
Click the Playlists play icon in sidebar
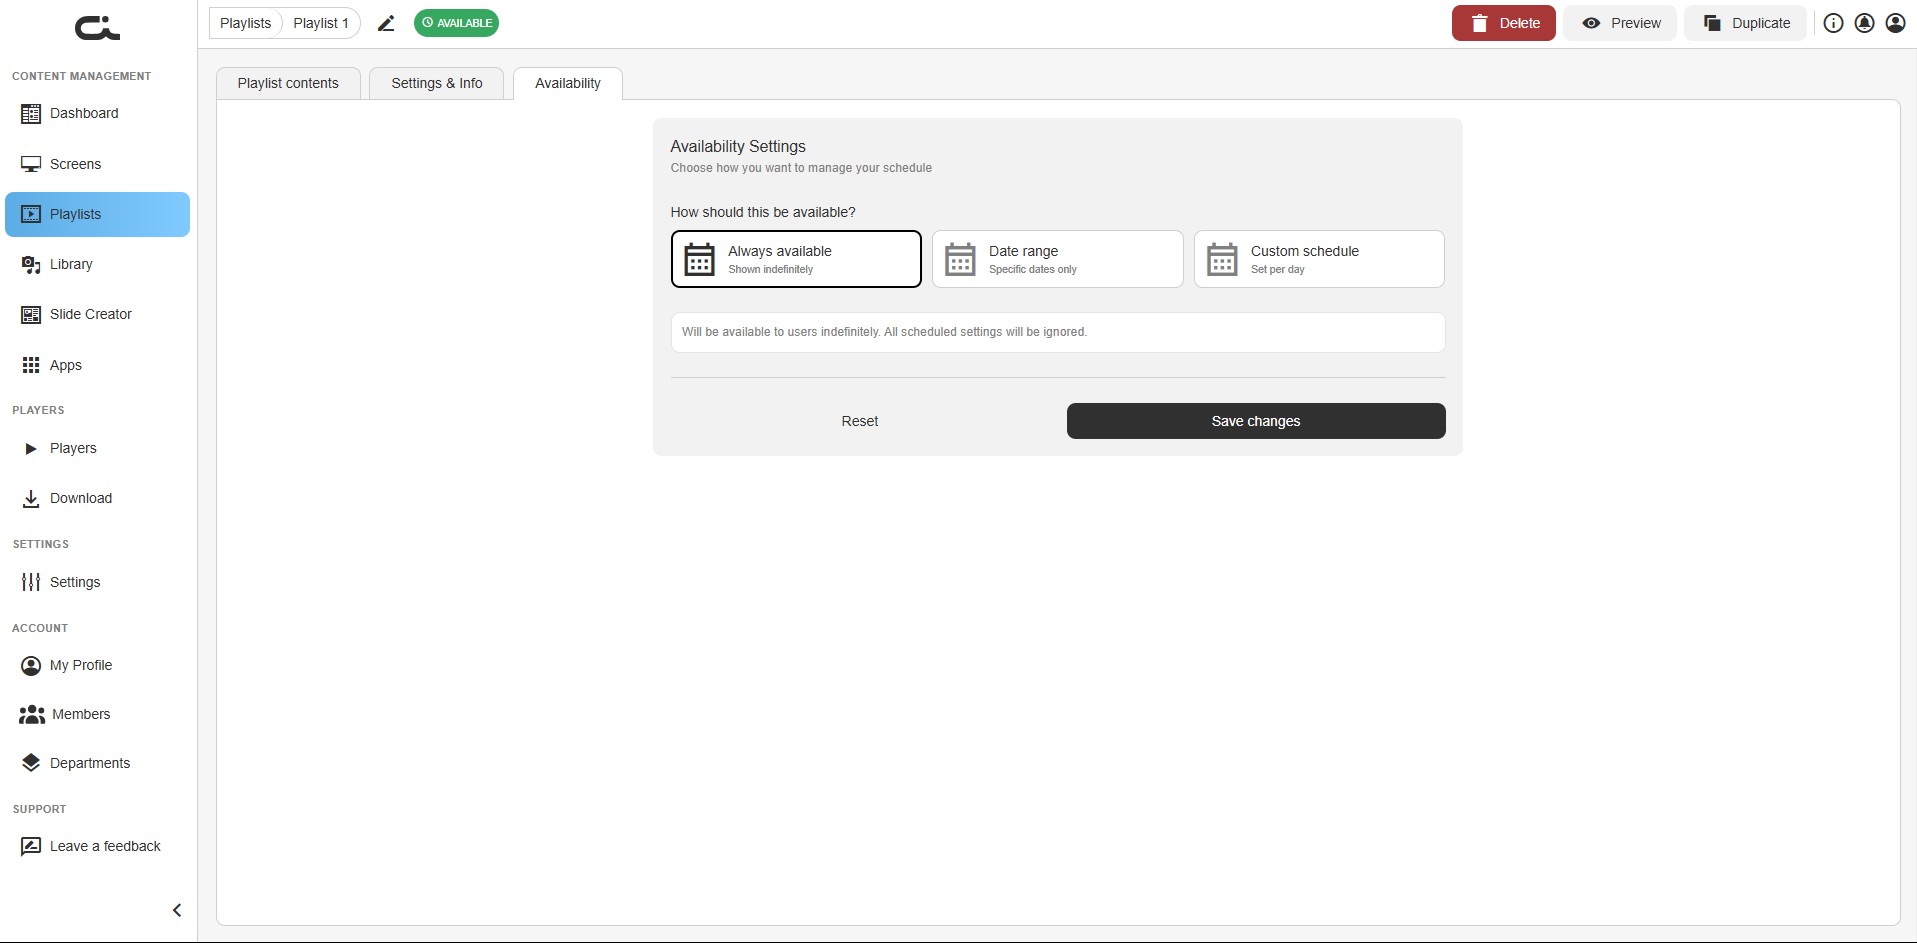31,214
